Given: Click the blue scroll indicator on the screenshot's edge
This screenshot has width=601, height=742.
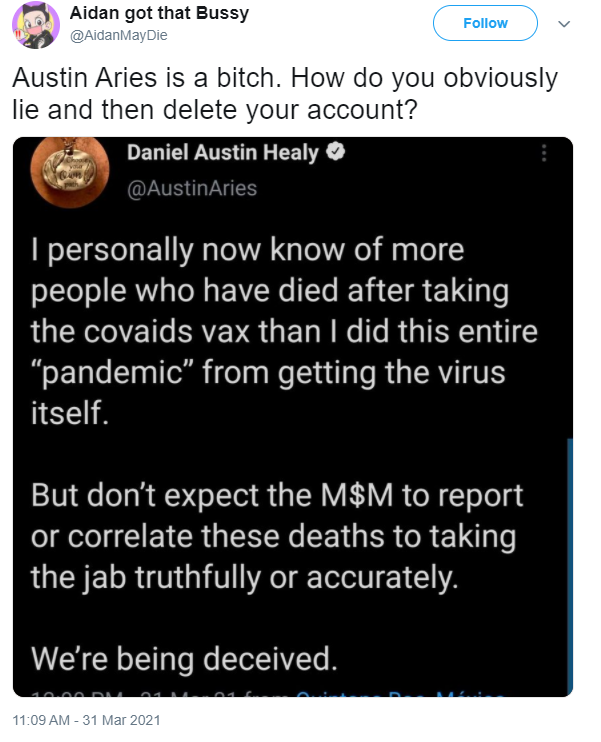Looking at the screenshot, I should point(570,560).
